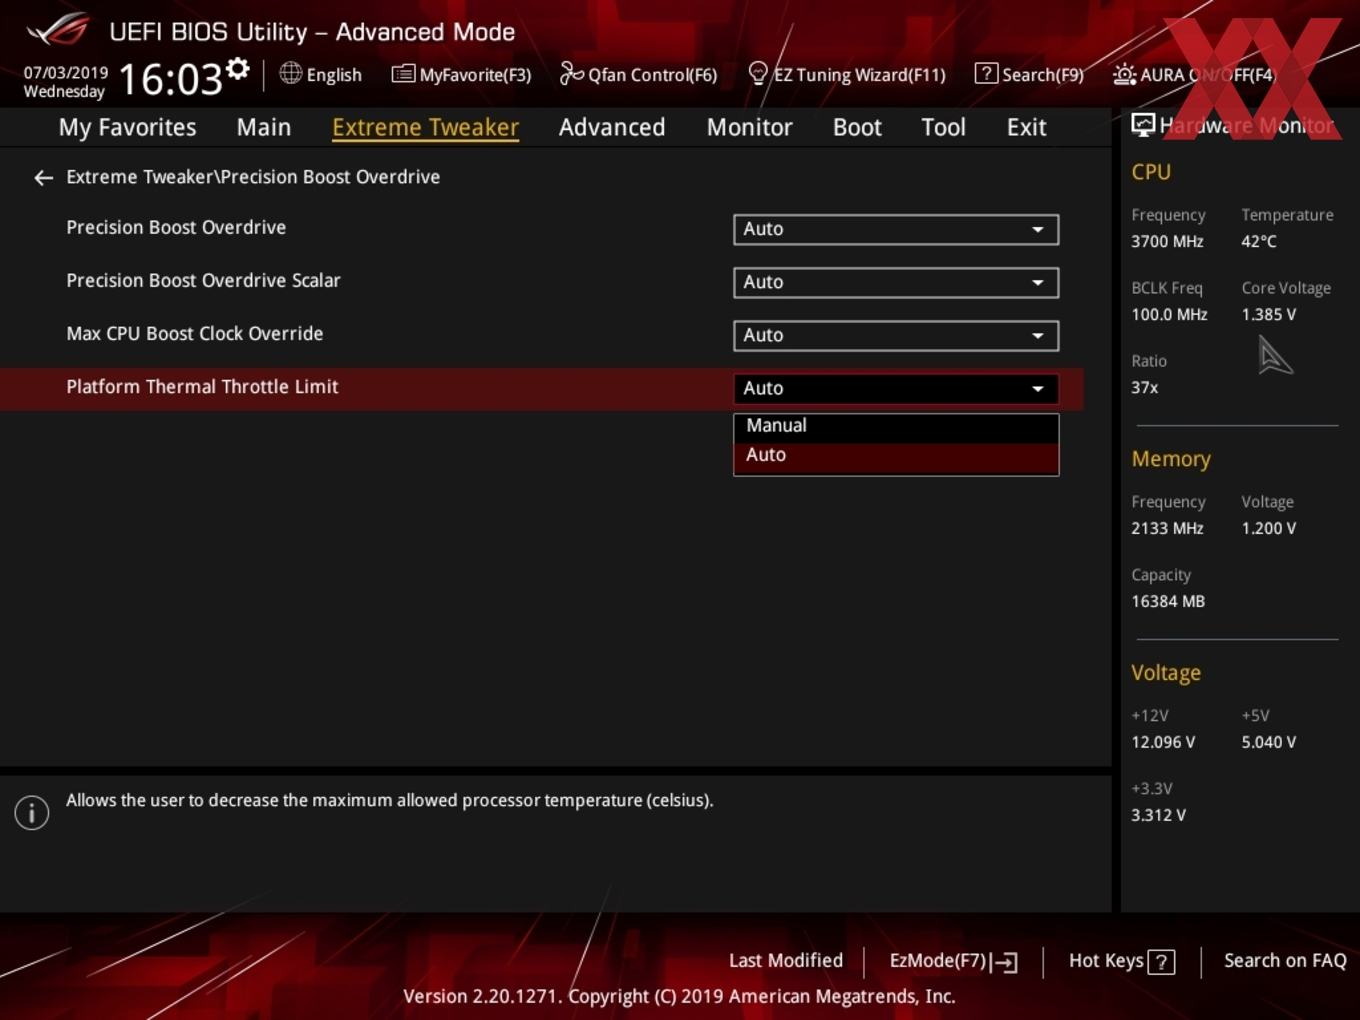Switch to the Main tab

click(x=264, y=127)
